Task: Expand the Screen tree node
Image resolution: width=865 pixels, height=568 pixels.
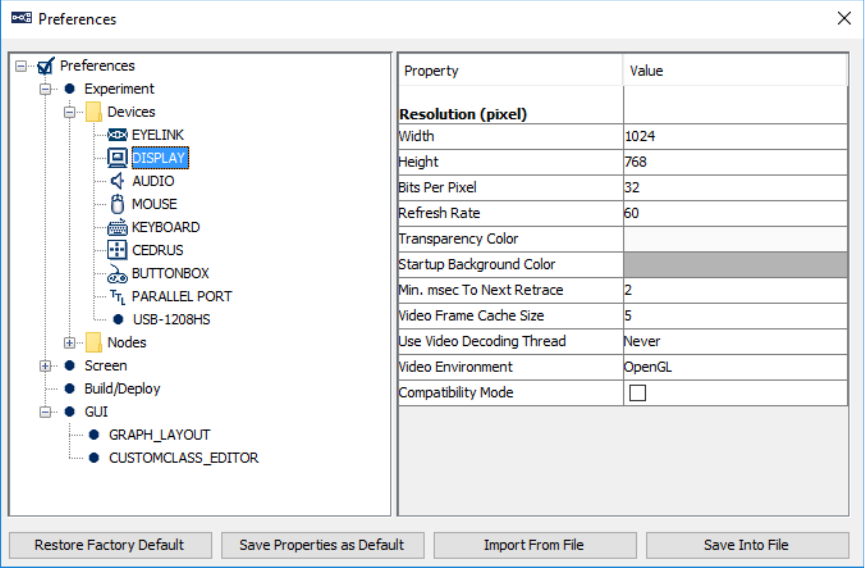Action: [45, 366]
